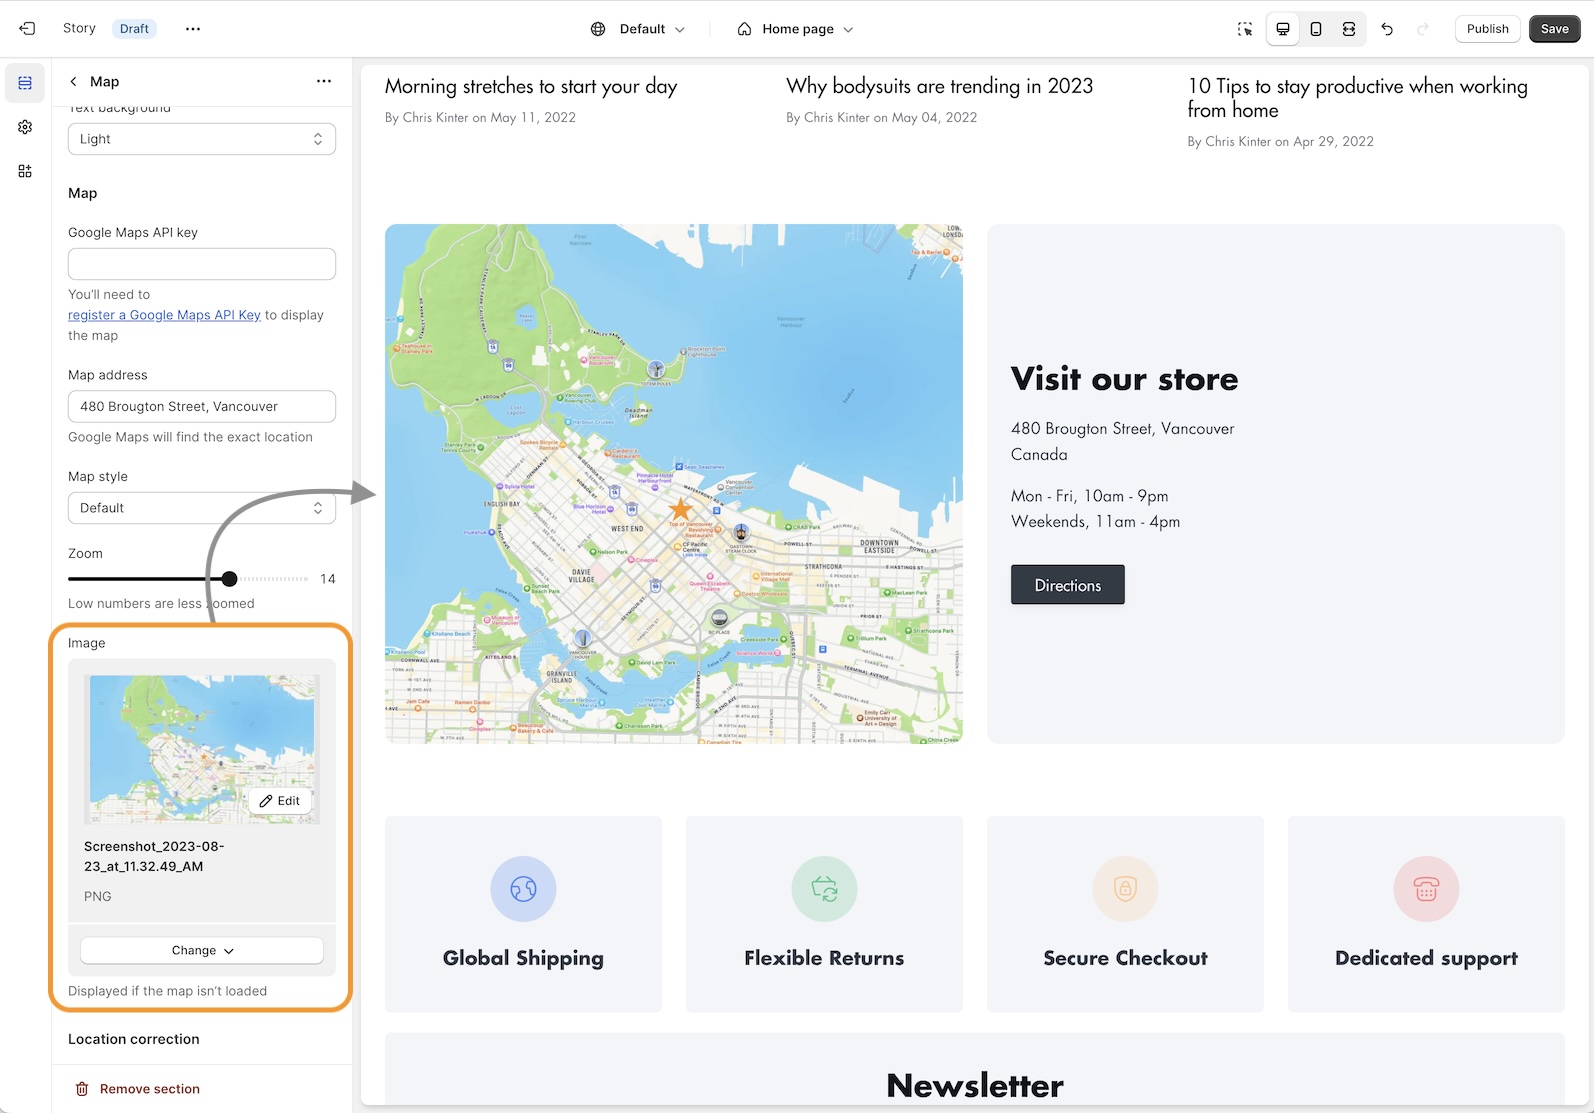Open the Text background Light dropdown
This screenshot has height=1113, width=1594.
(201, 139)
